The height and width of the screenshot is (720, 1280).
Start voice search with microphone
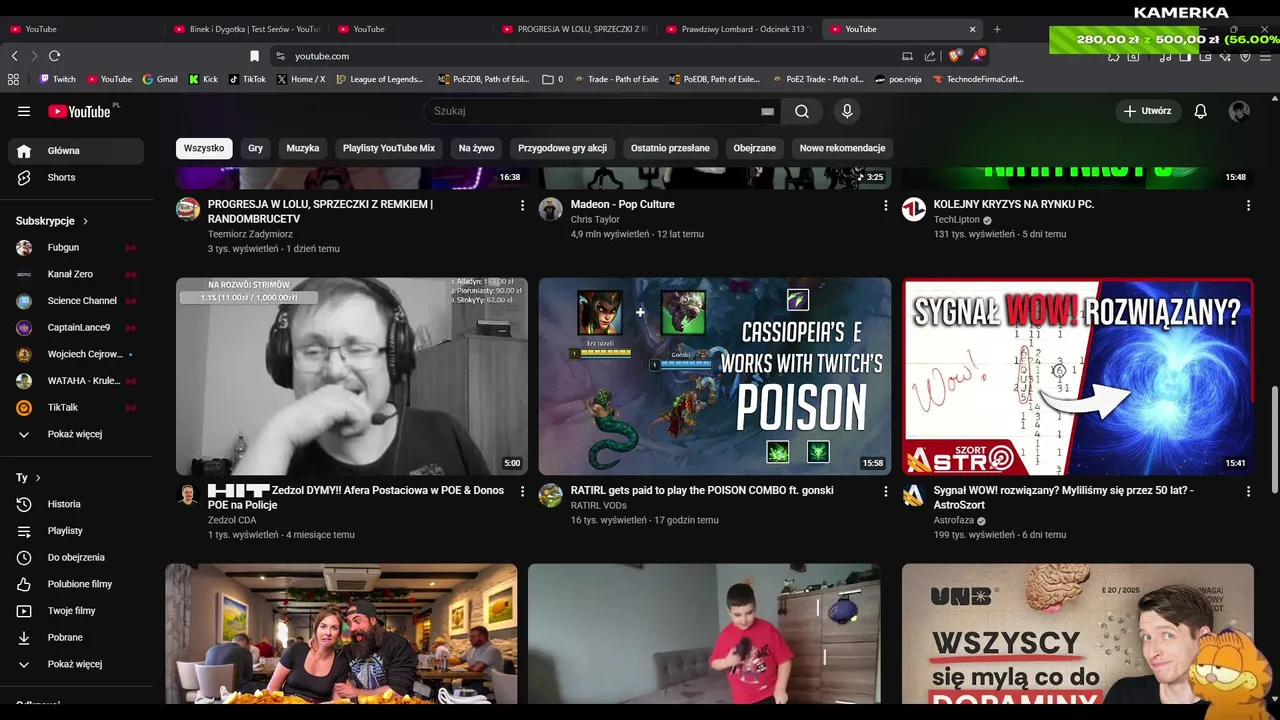click(847, 111)
